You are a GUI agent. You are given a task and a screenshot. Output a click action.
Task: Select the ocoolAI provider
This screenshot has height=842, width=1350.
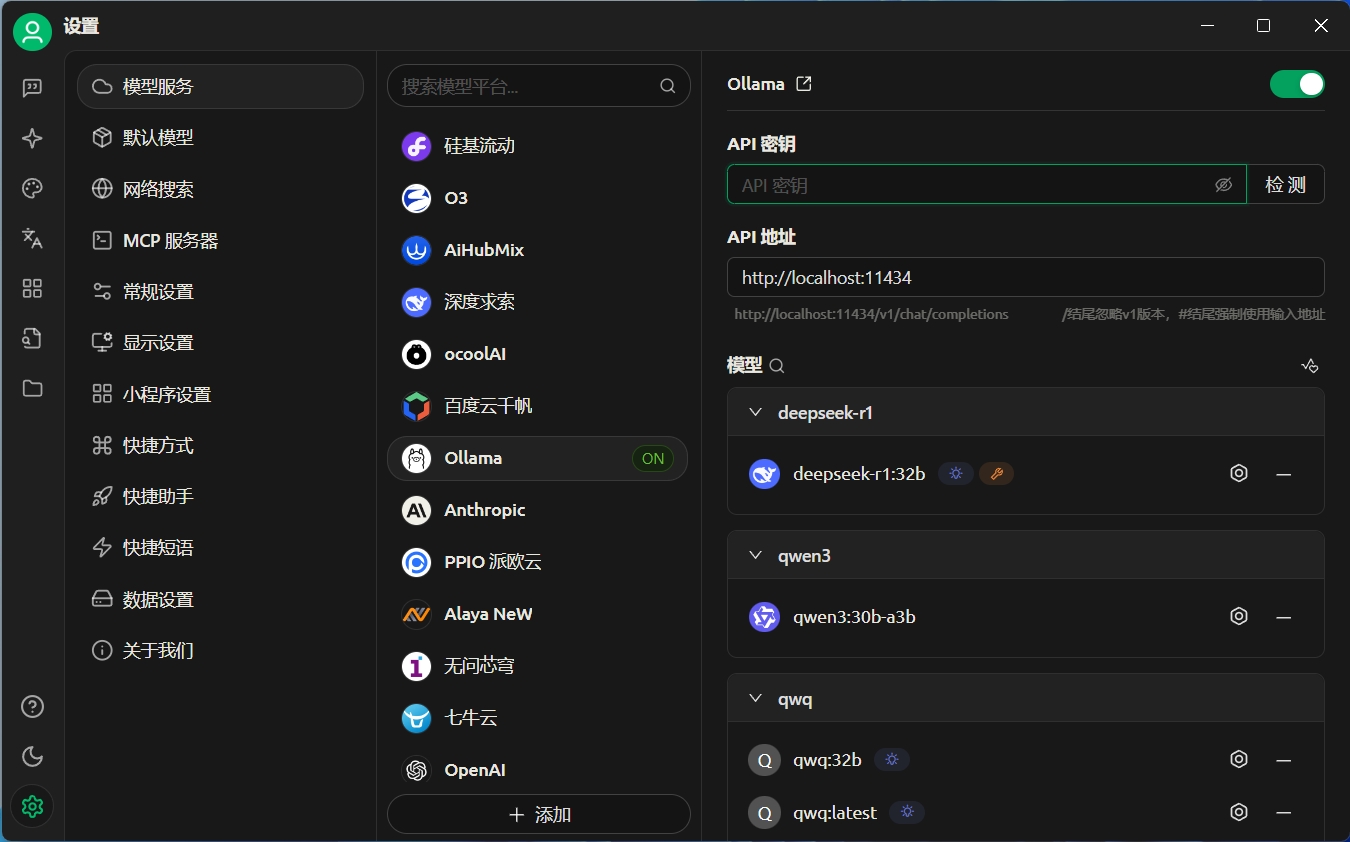pos(538,354)
